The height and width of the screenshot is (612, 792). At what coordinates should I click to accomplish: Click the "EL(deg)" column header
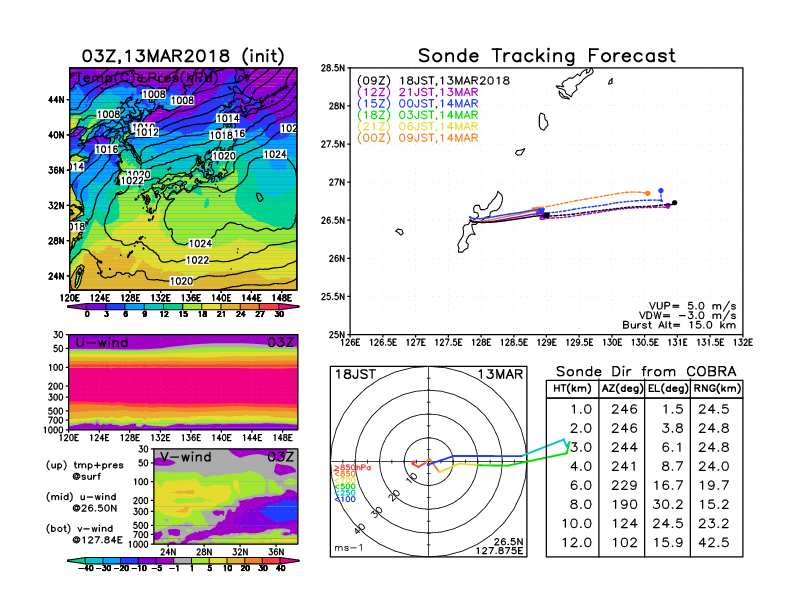[x=668, y=388]
